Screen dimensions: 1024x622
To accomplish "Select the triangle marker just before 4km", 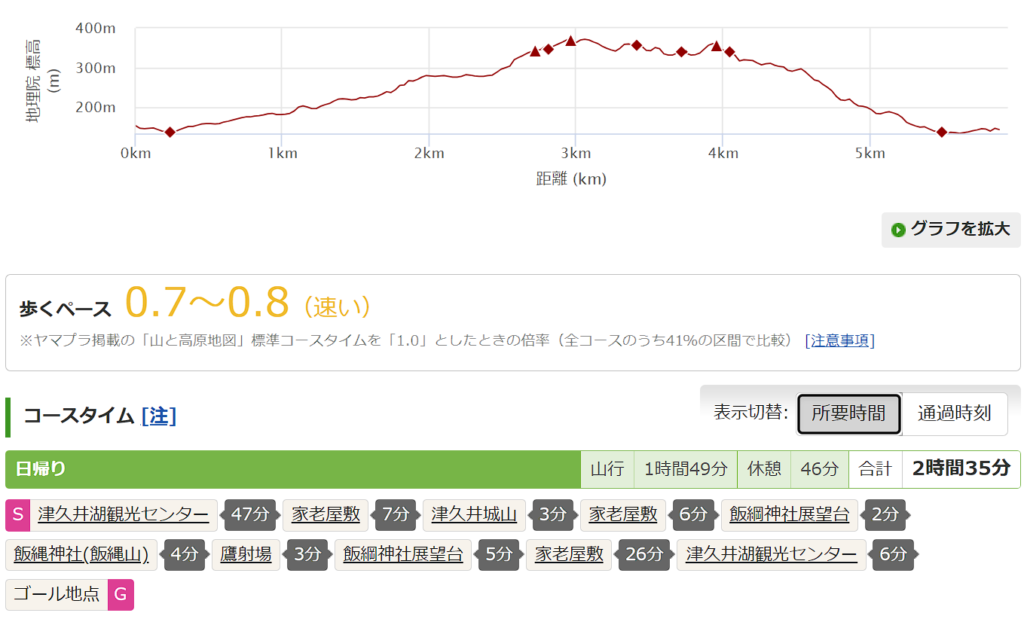I will tap(716, 46).
